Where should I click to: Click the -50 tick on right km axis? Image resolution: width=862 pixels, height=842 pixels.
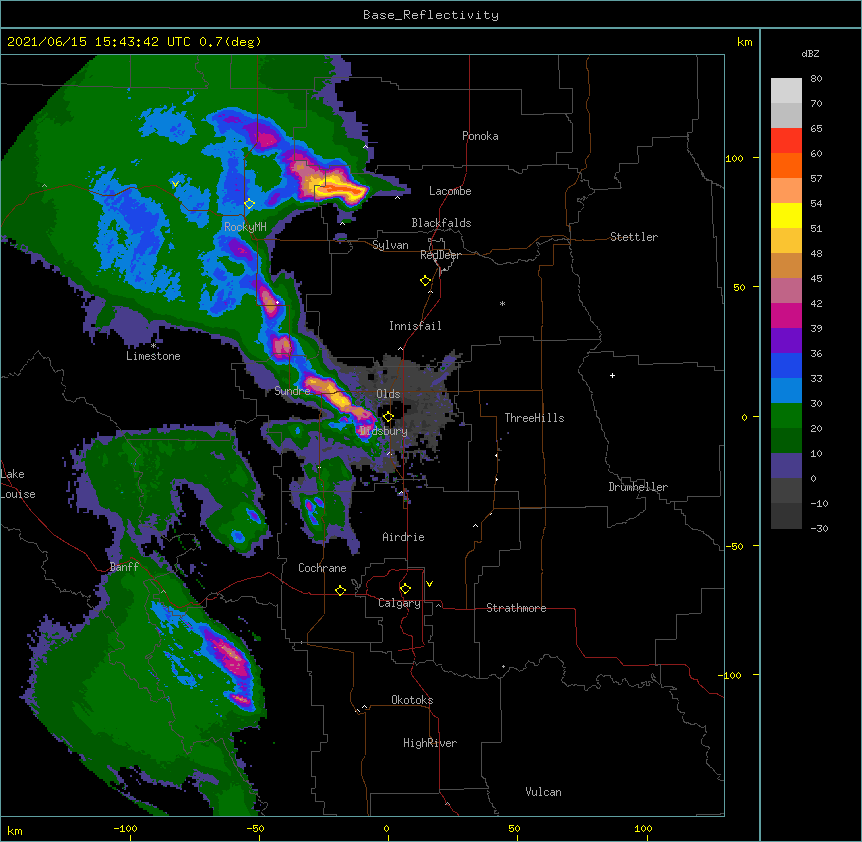734,546
